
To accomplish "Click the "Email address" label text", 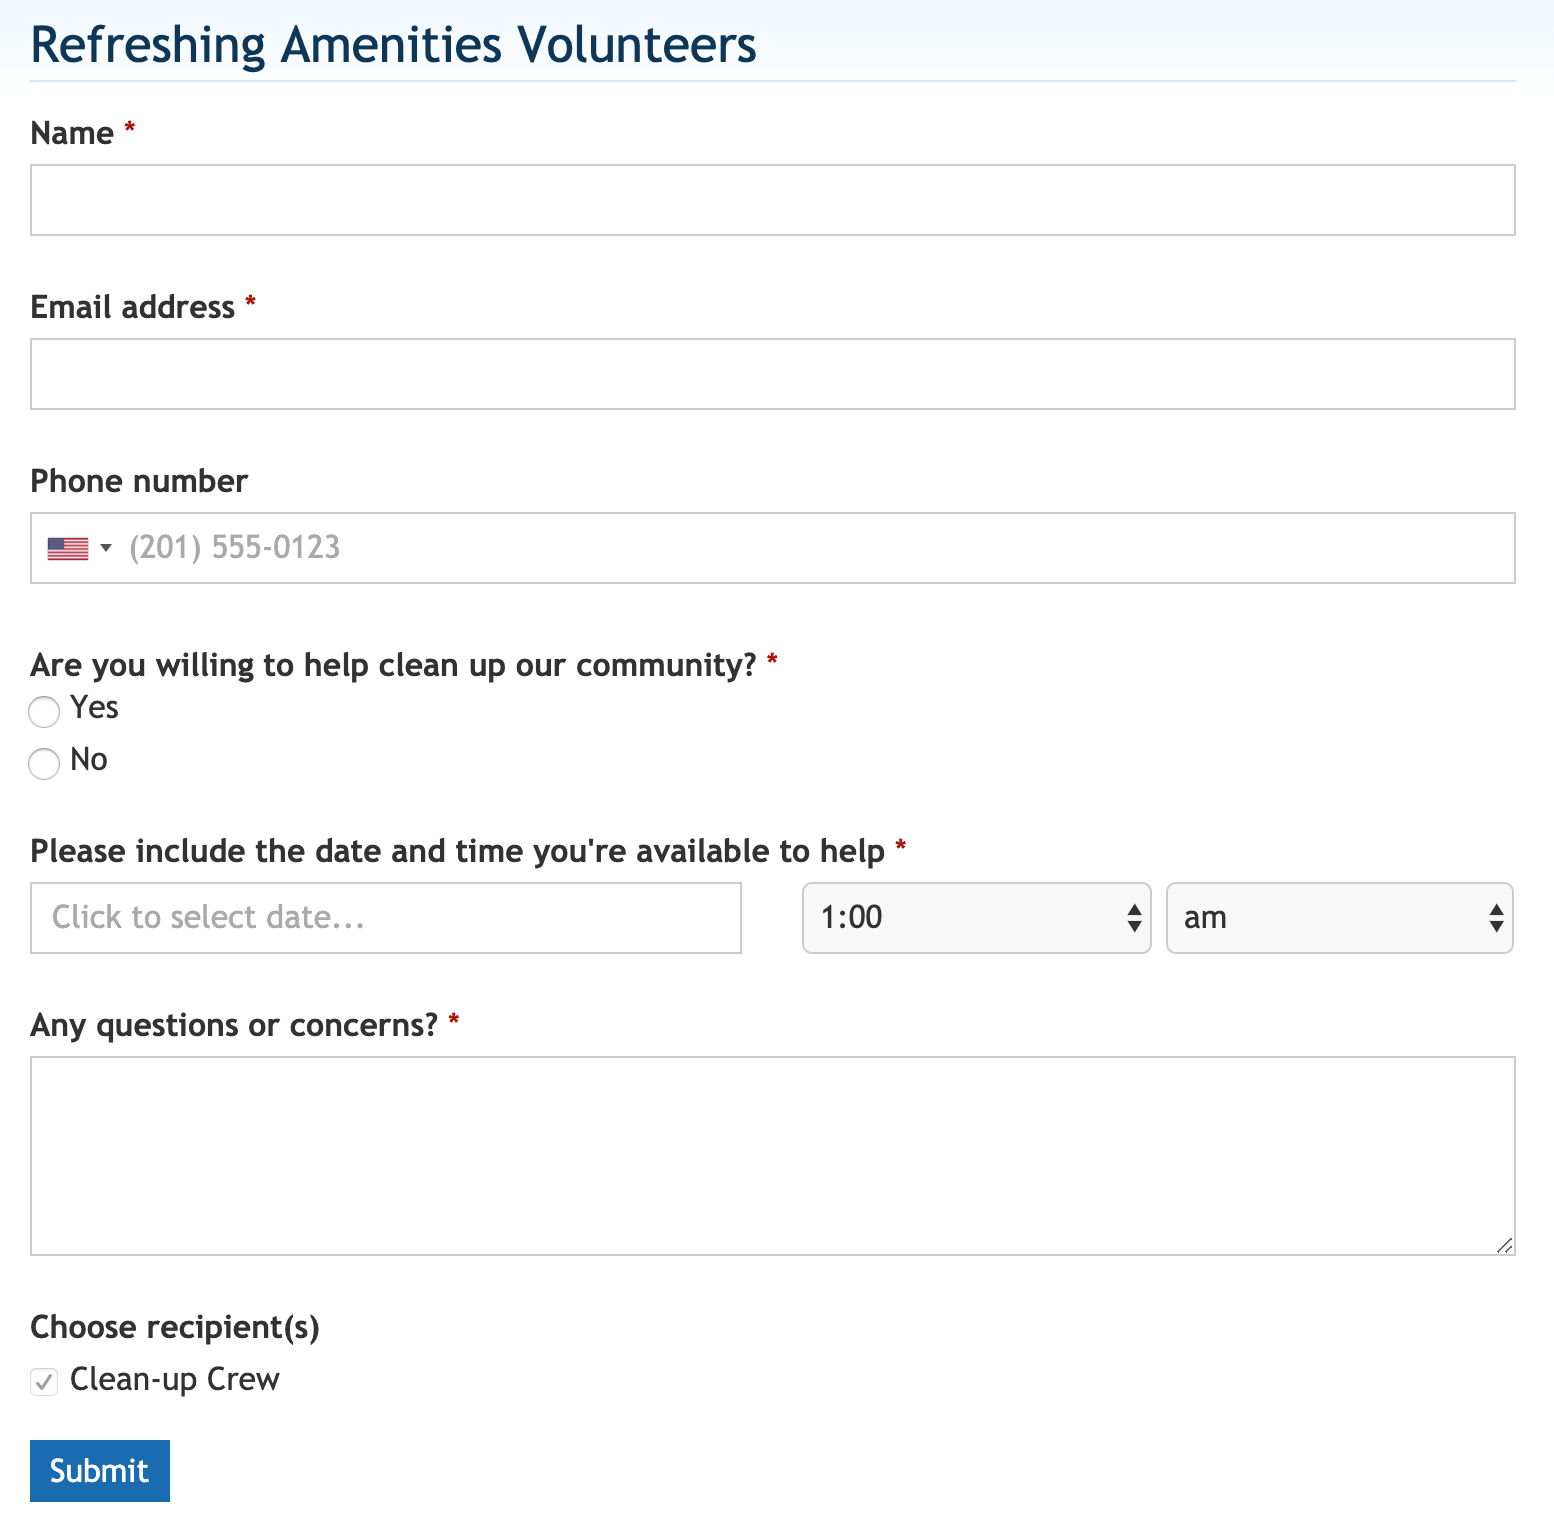I will tap(133, 307).
